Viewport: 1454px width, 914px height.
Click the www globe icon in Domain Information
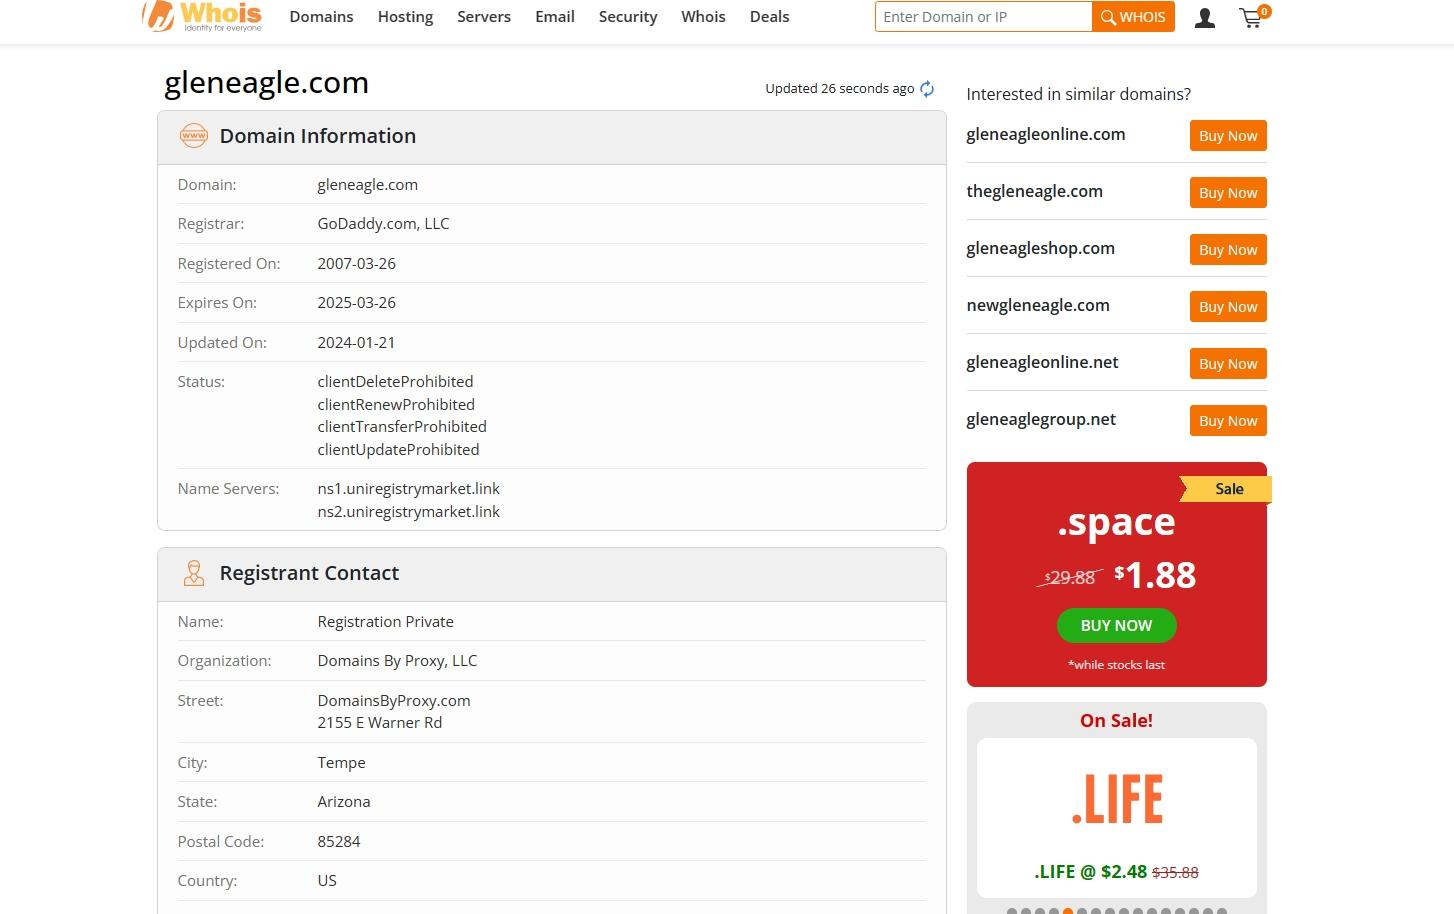click(193, 136)
